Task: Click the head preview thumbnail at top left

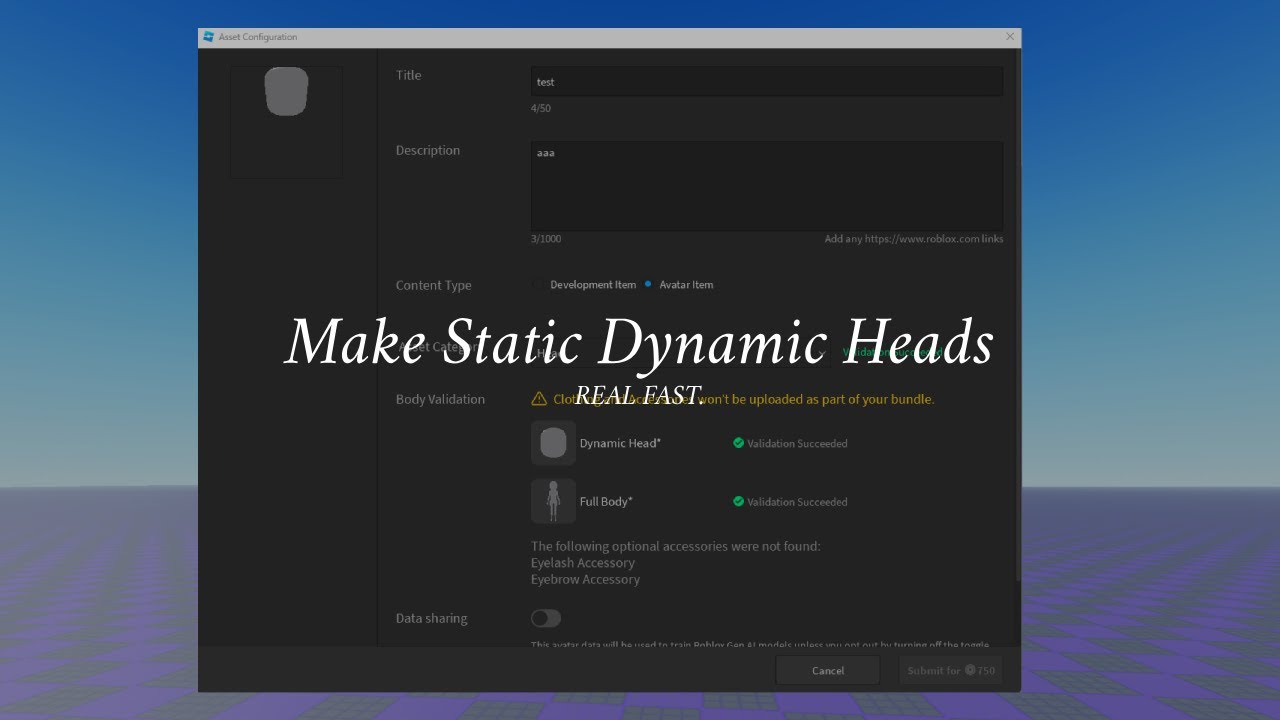Action: tap(286, 122)
